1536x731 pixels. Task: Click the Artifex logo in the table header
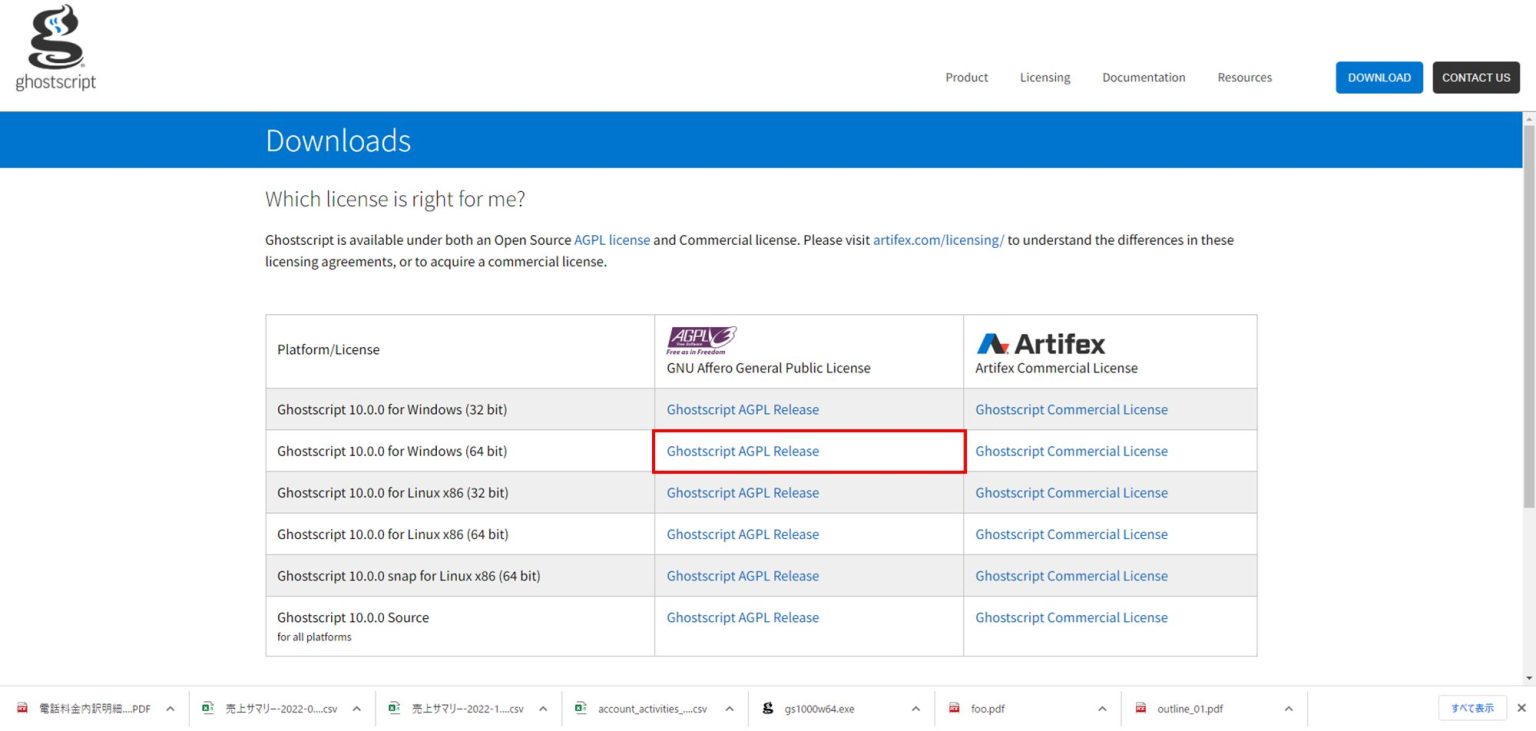(1040, 344)
